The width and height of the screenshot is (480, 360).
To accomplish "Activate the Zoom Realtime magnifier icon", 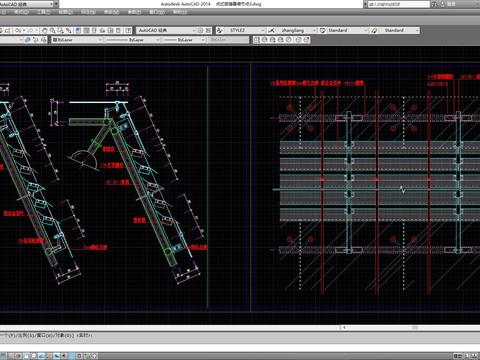I will click(x=53, y=30).
